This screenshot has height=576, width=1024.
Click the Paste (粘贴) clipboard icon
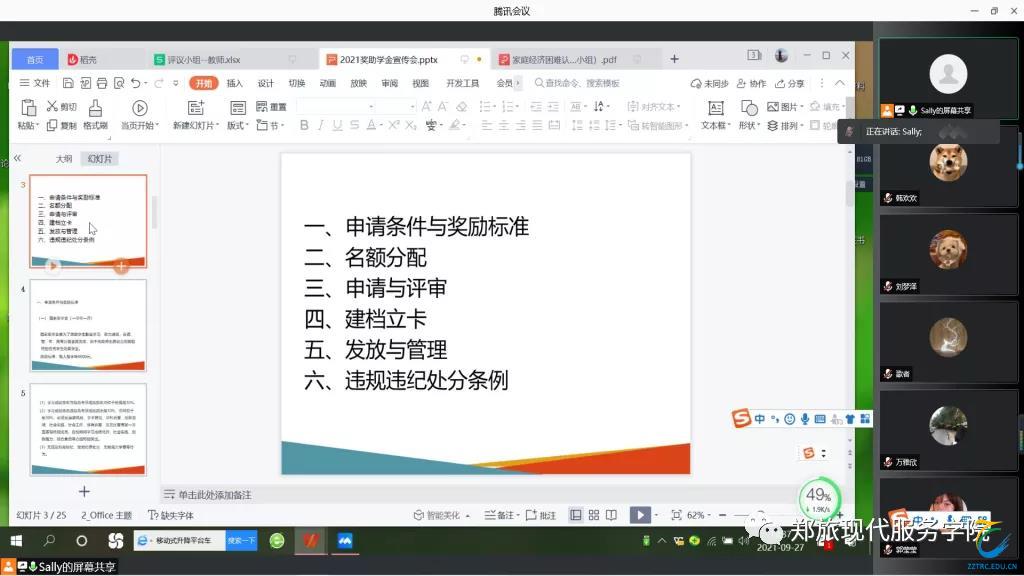[28, 108]
